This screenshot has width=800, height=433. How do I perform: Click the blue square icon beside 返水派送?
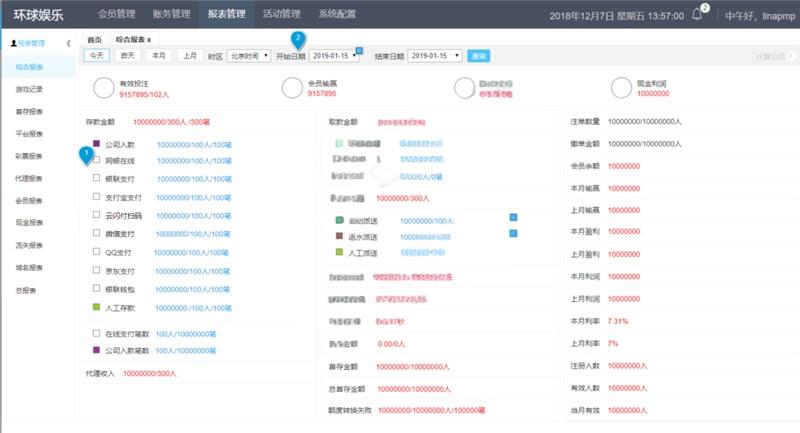(513, 233)
